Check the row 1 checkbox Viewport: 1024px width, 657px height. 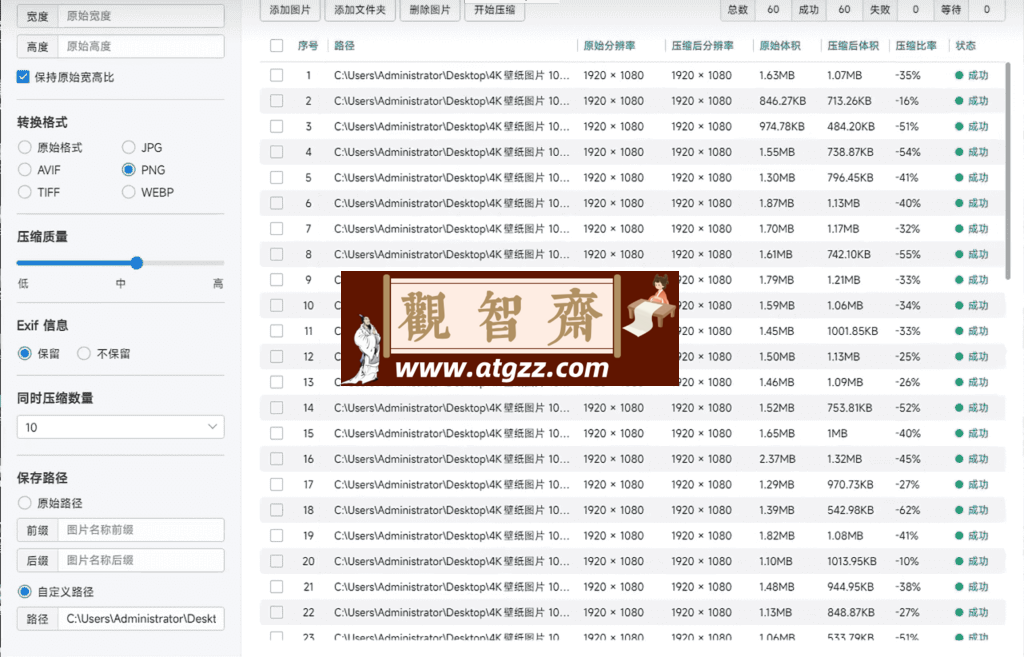[x=277, y=75]
